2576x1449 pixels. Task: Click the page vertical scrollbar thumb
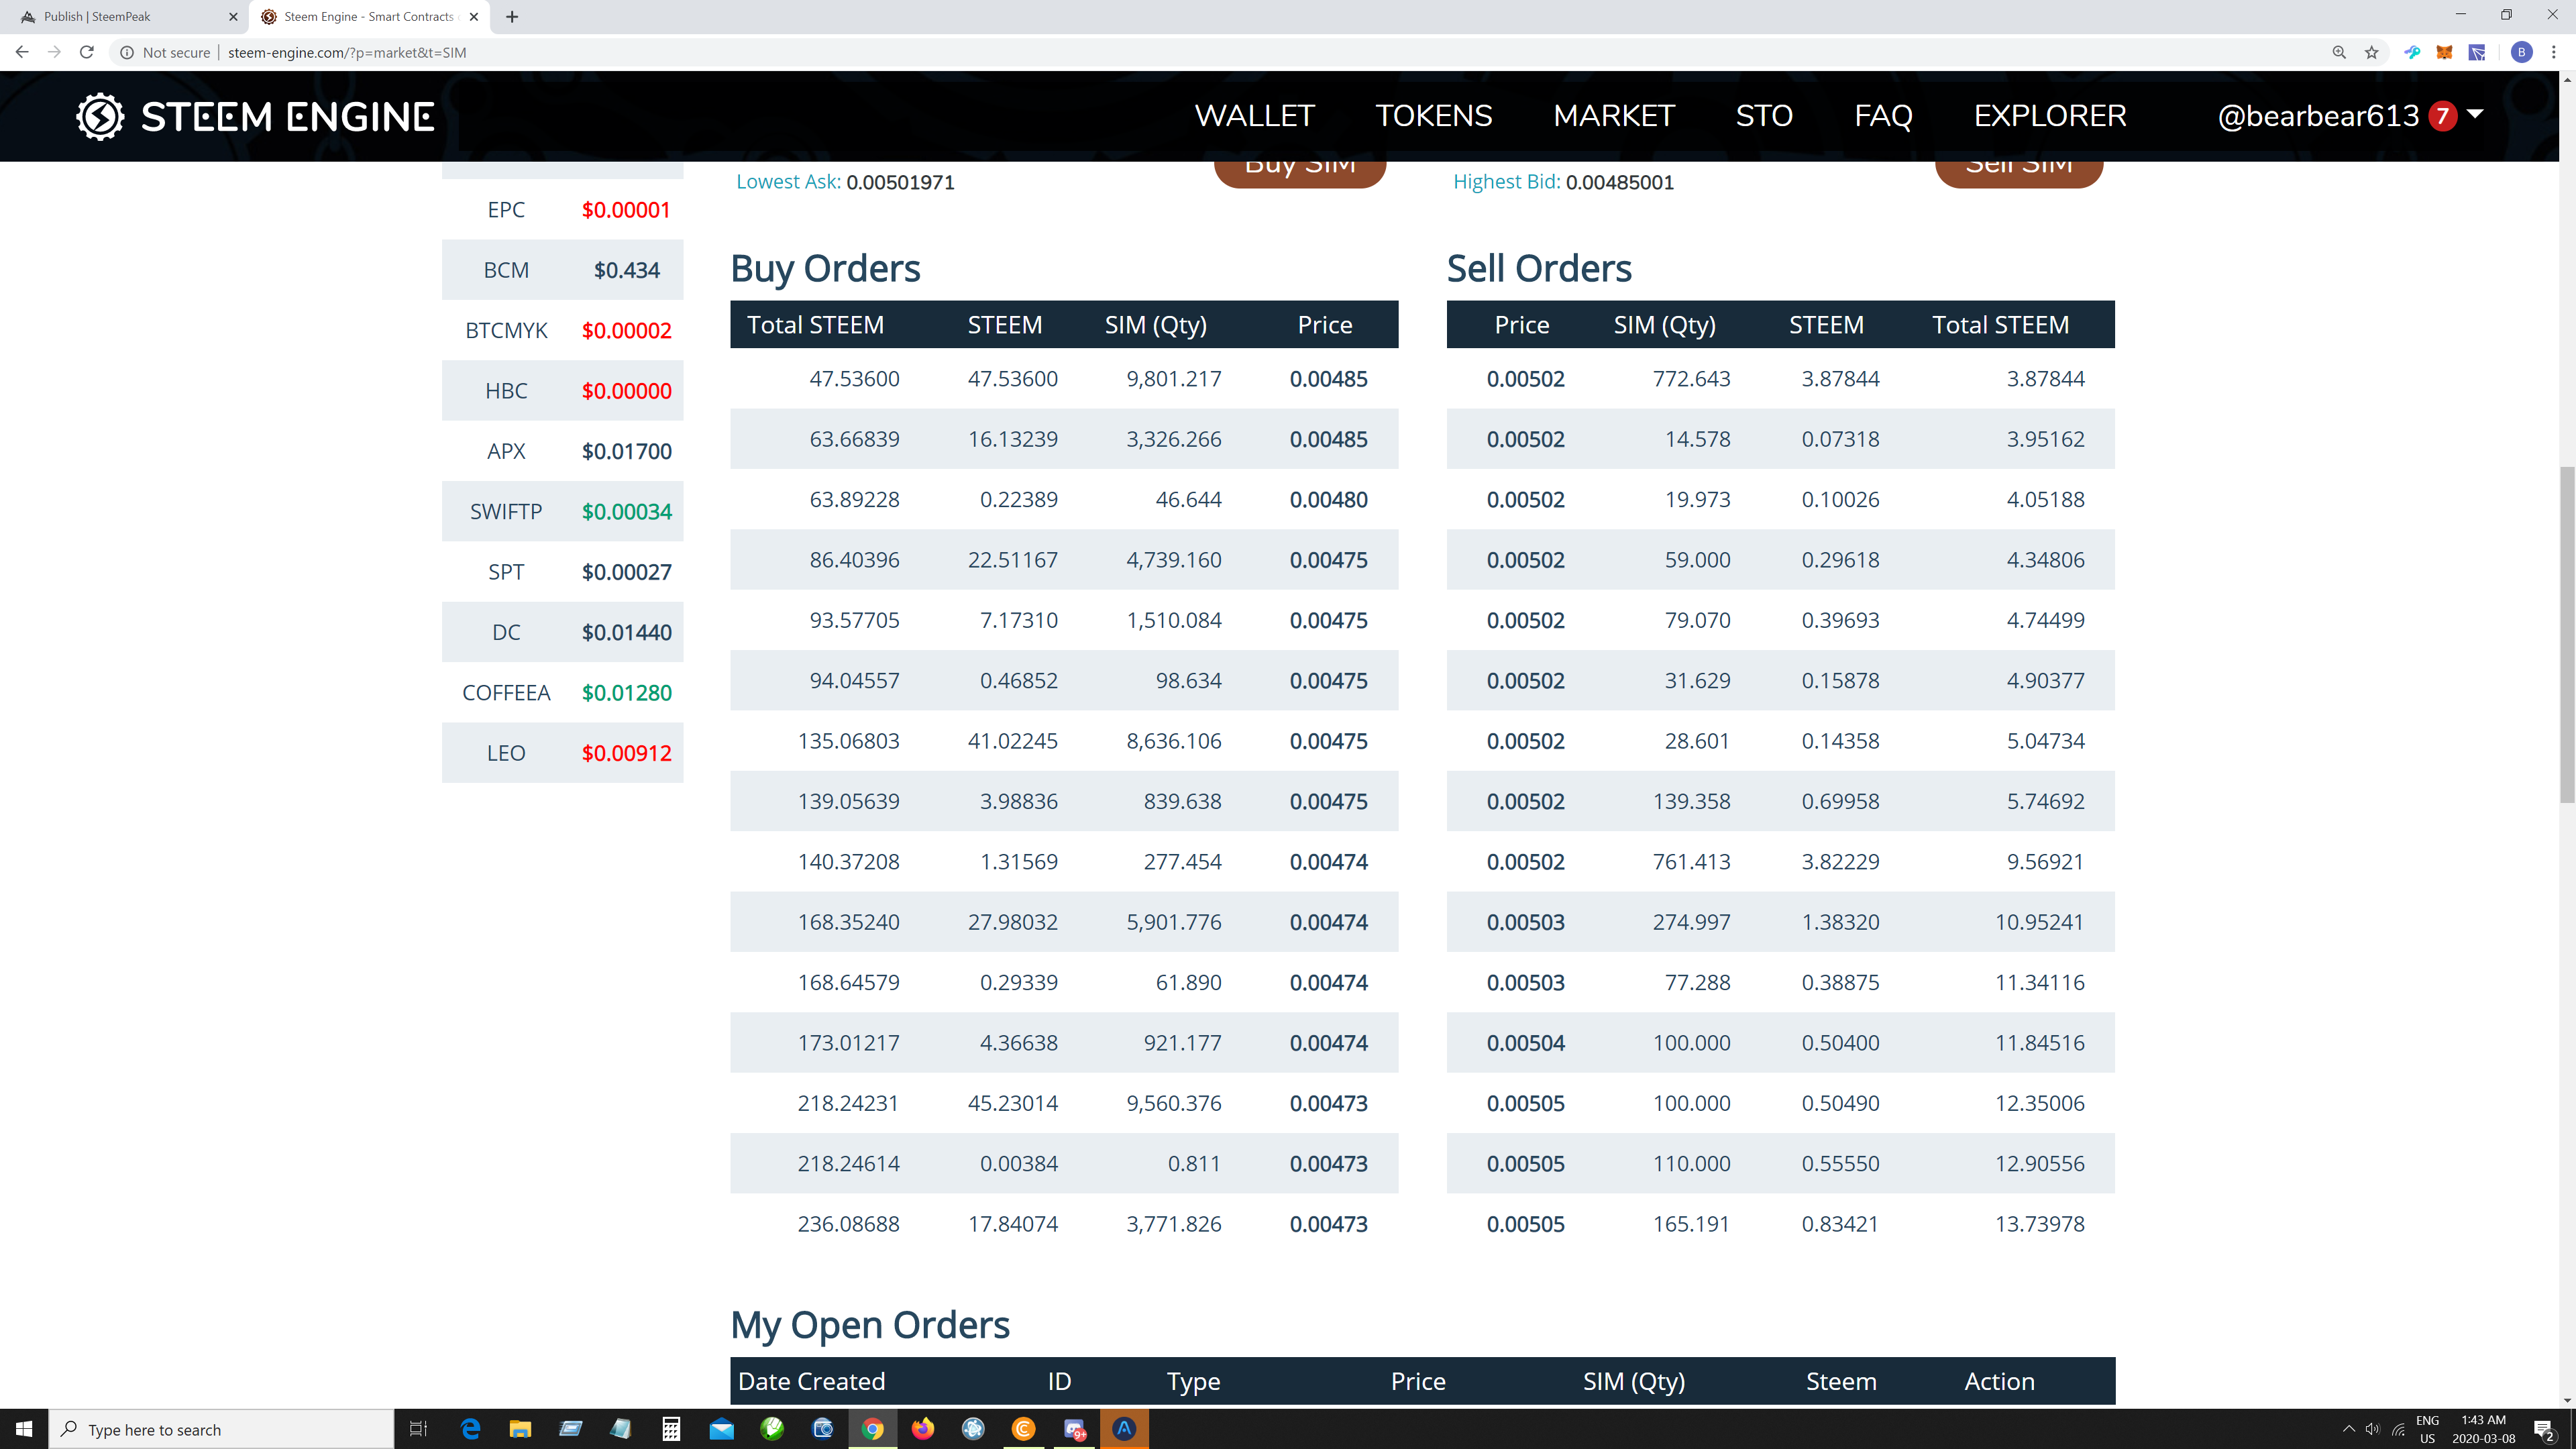tap(2566, 634)
